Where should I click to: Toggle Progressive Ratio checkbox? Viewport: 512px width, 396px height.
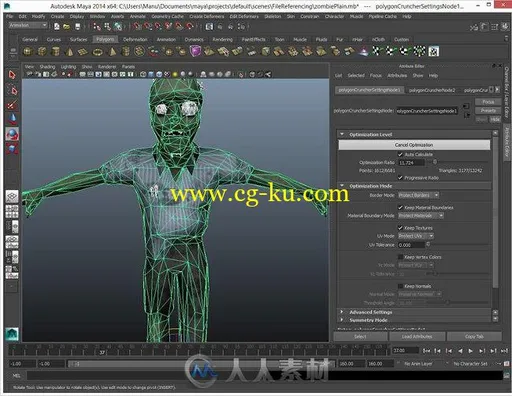click(x=400, y=178)
